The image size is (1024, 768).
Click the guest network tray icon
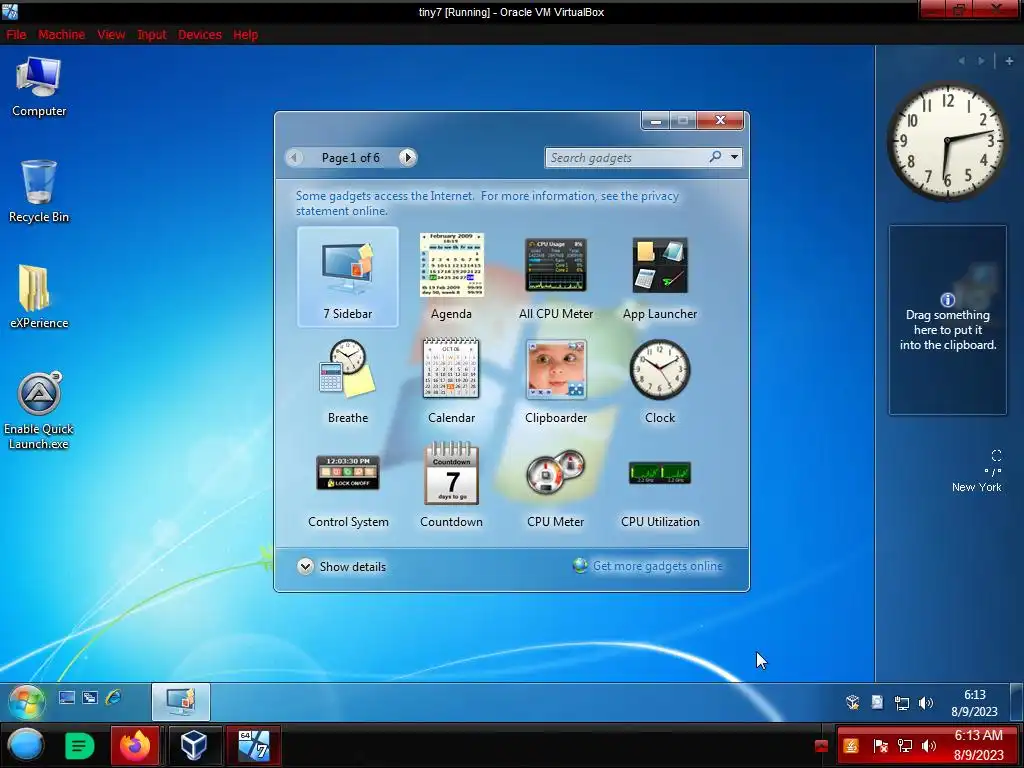click(x=902, y=703)
